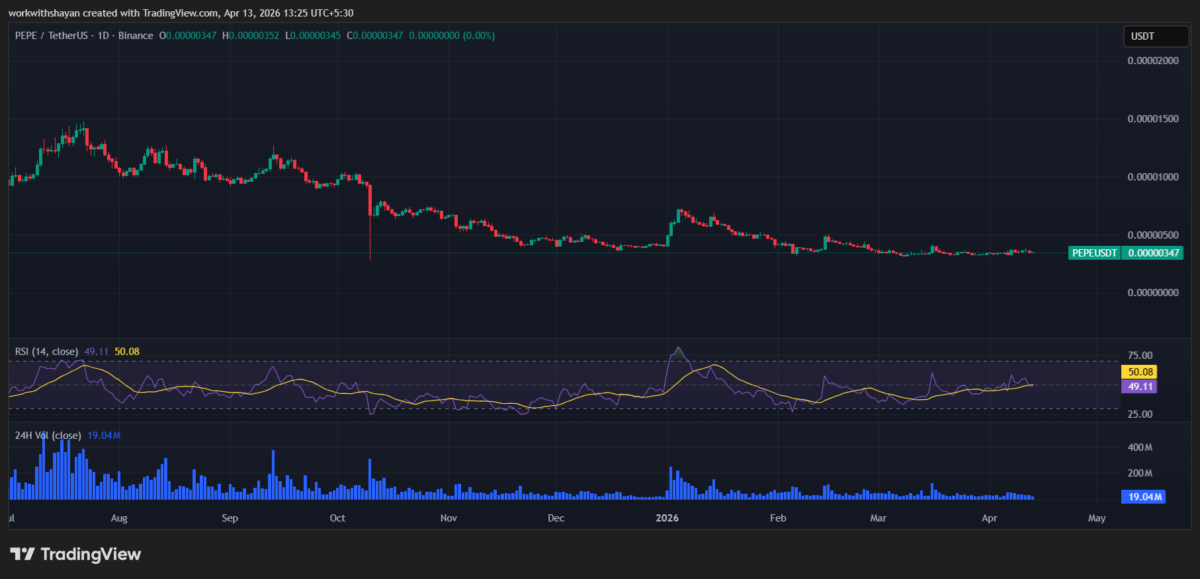Image resolution: width=1200 pixels, height=579 pixels.
Task: Click the purple RSI value 49.11 label
Action: click(1140, 385)
